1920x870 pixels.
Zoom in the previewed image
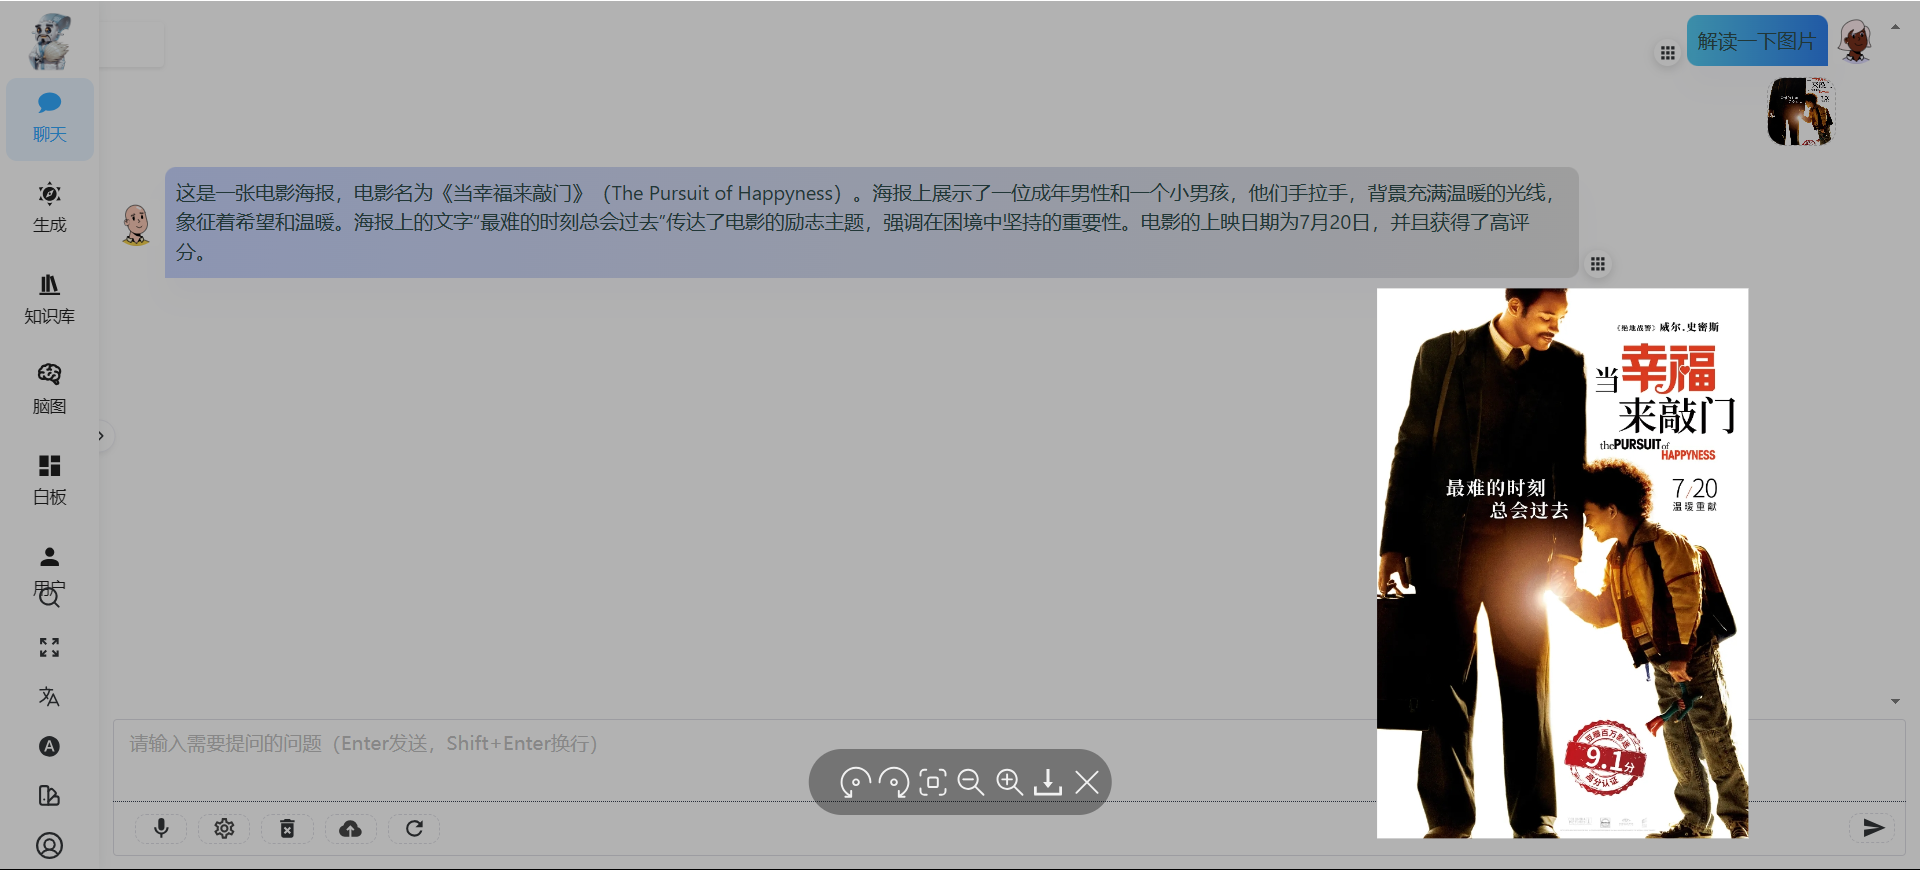tap(1010, 782)
